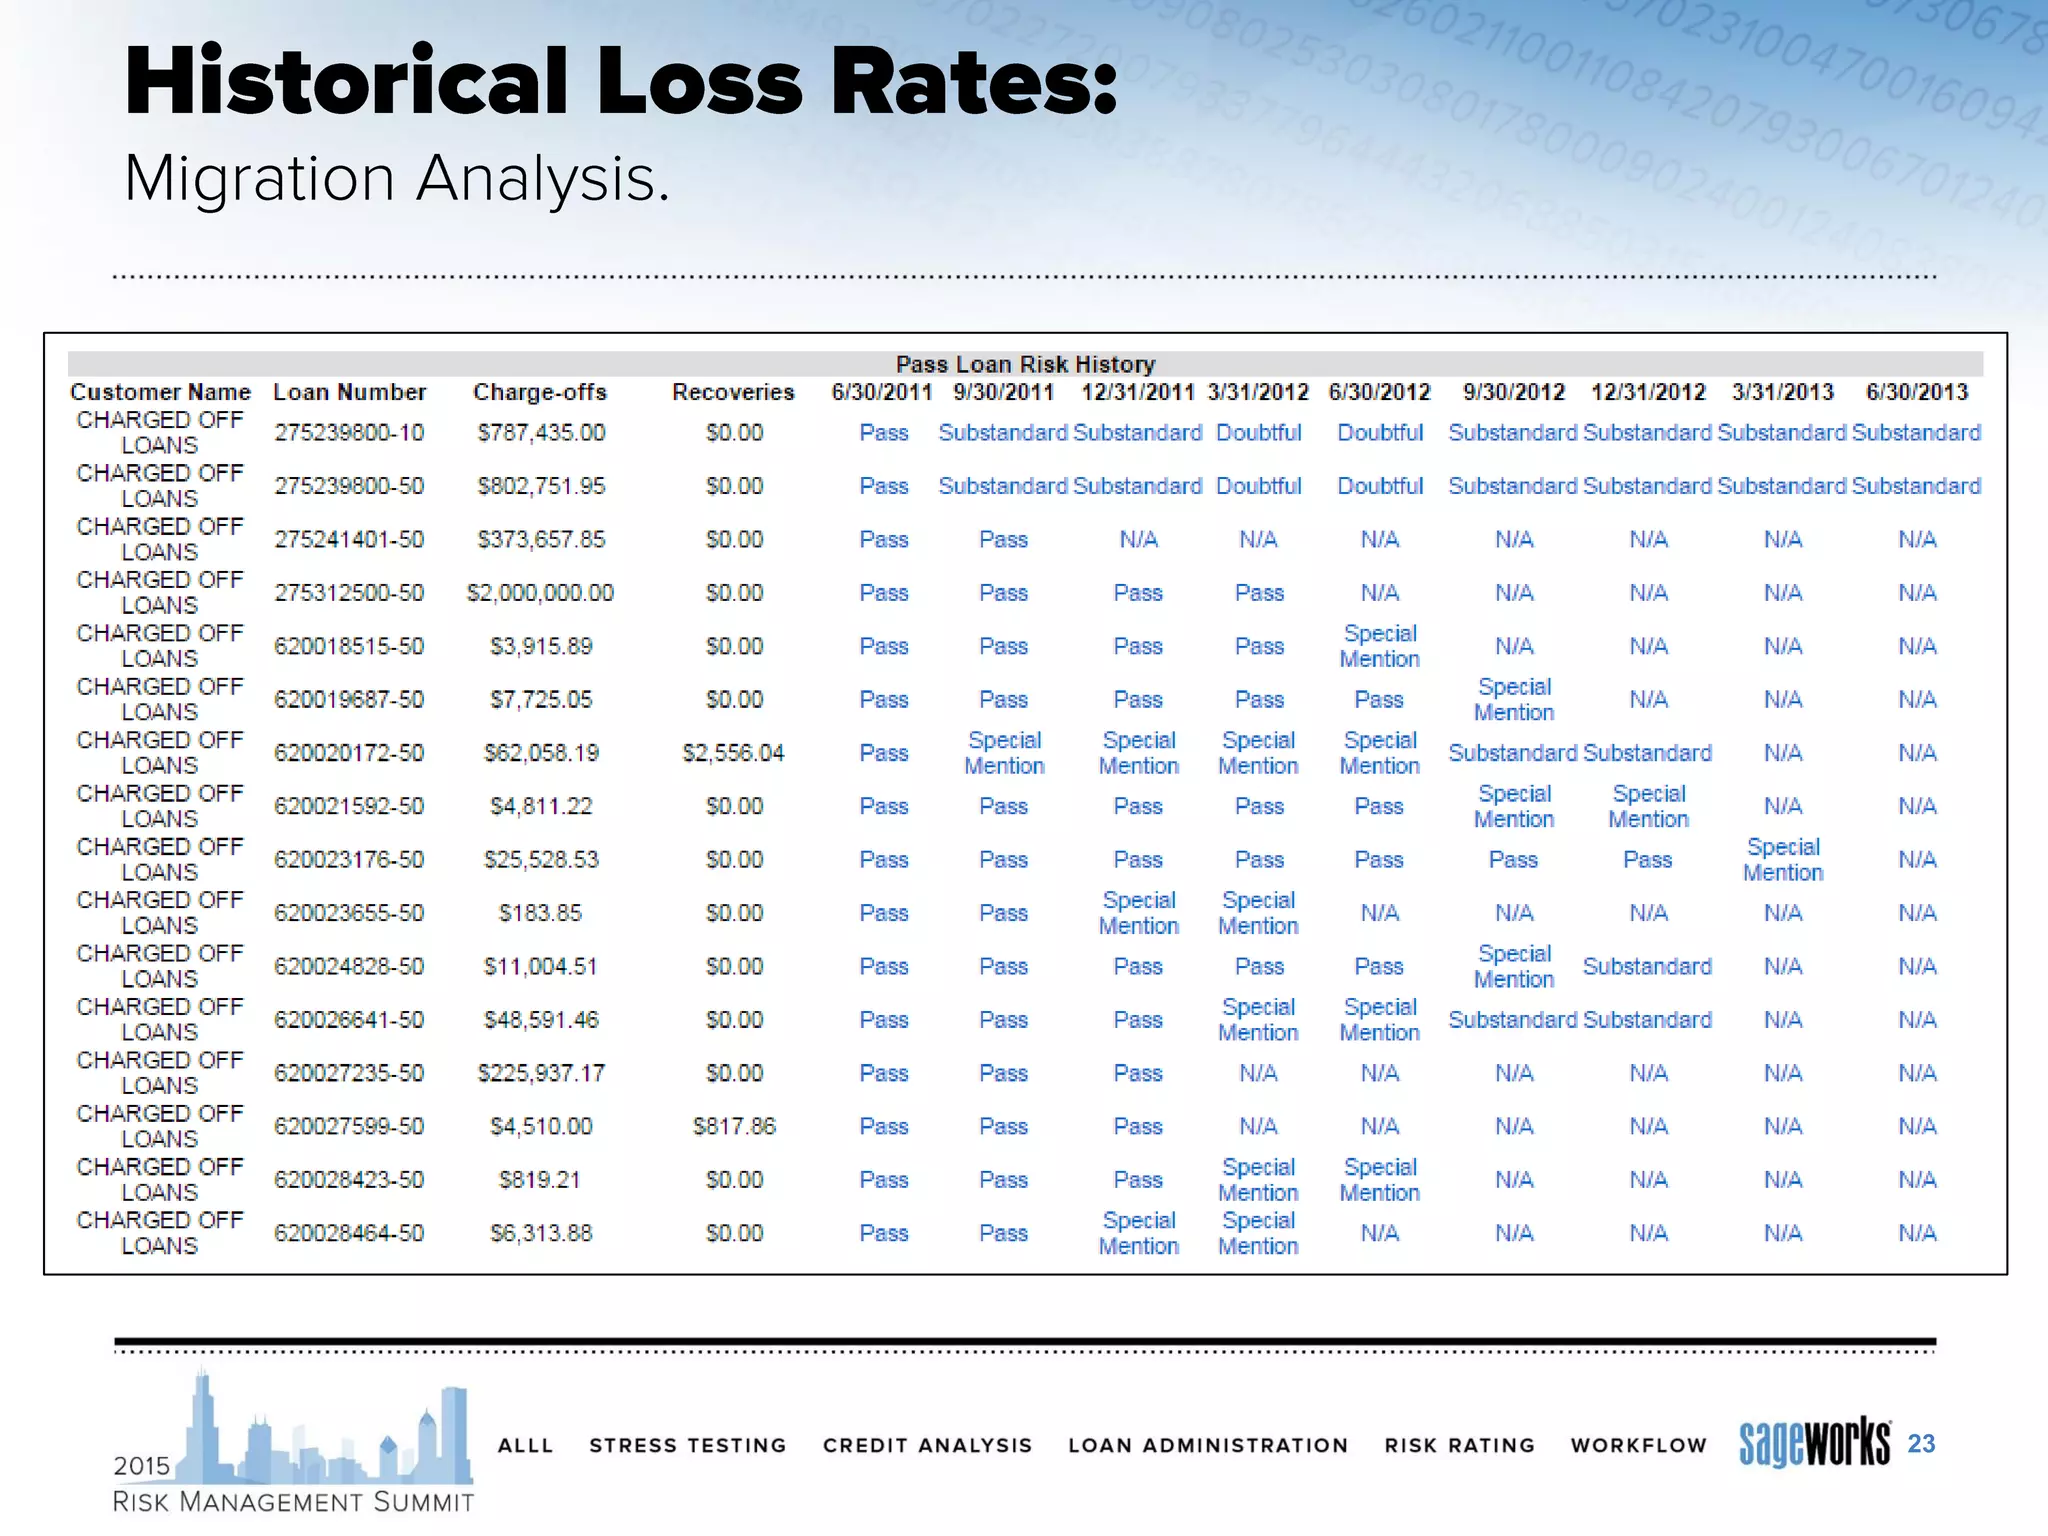Click the slide number 23
This screenshot has height=1536, width=2048.
tap(1921, 1443)
